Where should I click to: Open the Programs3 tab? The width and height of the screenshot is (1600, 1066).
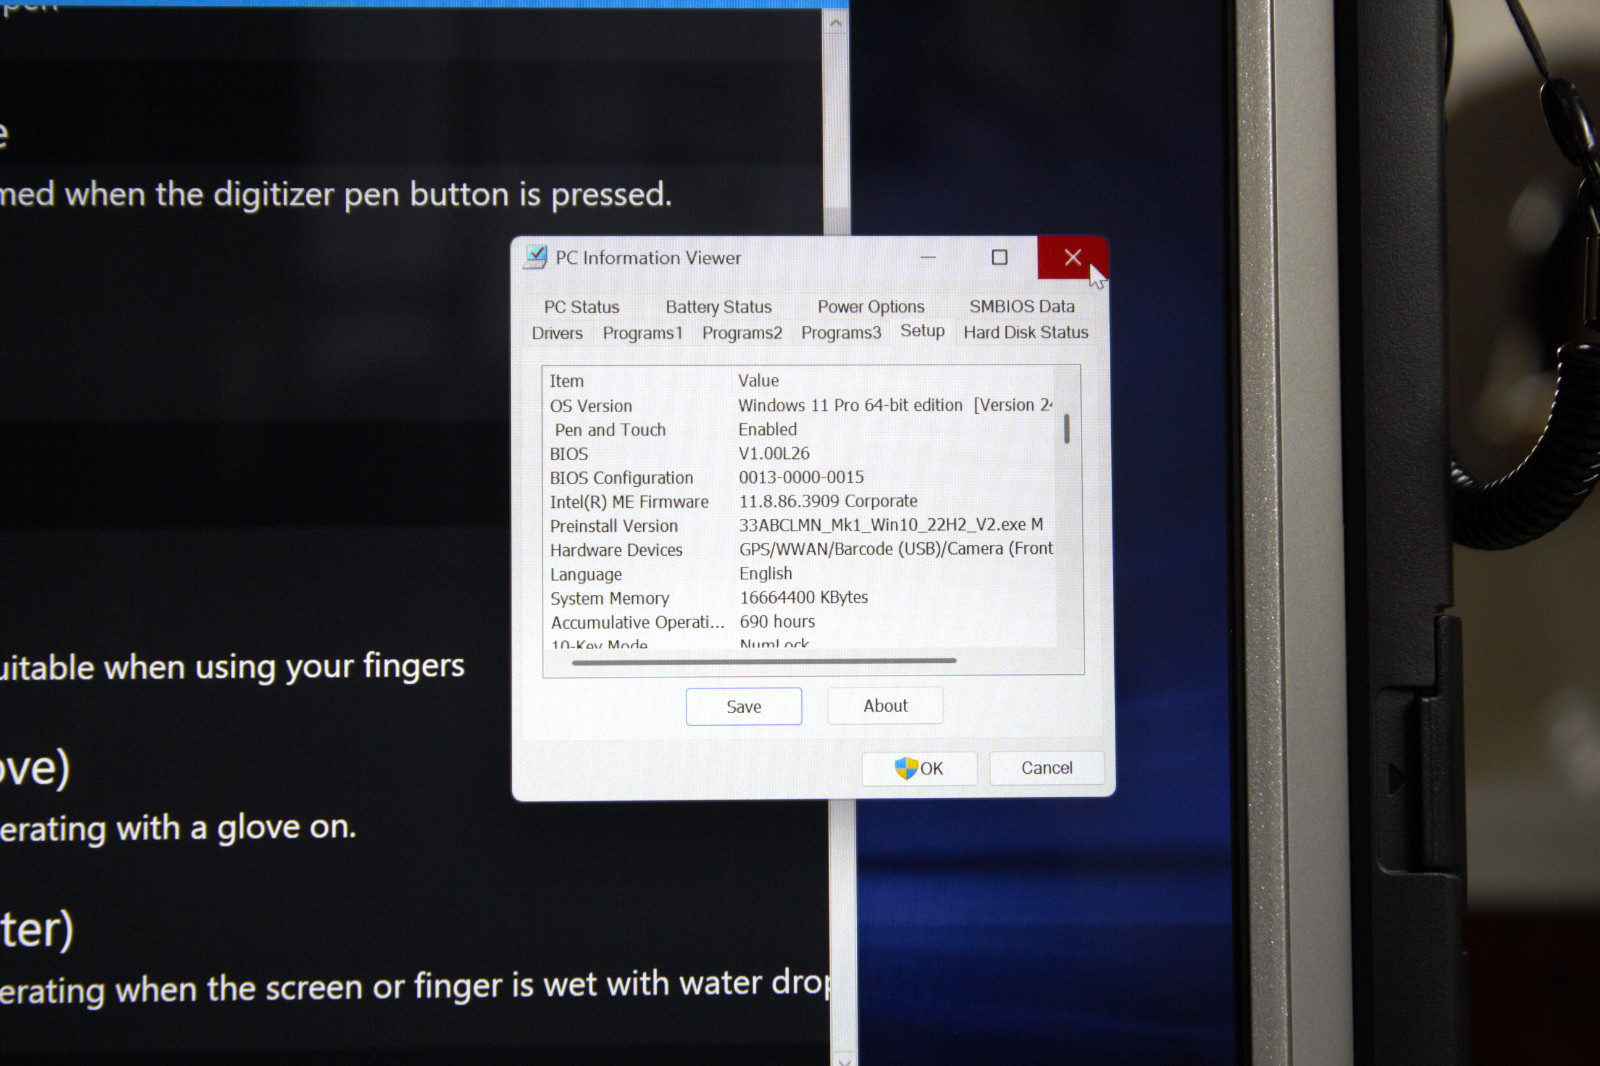(x=841, y=333)
